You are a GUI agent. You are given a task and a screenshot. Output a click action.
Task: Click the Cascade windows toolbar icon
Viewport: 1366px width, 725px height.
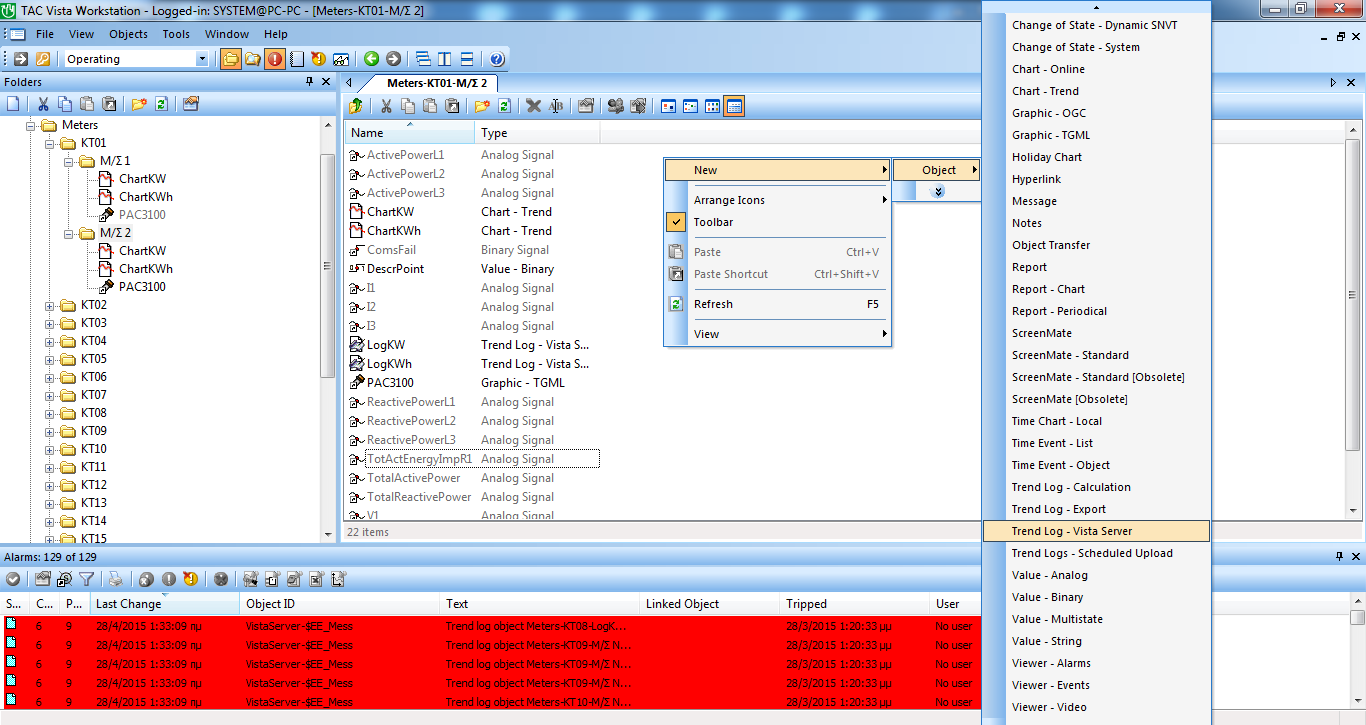[423, 59]
